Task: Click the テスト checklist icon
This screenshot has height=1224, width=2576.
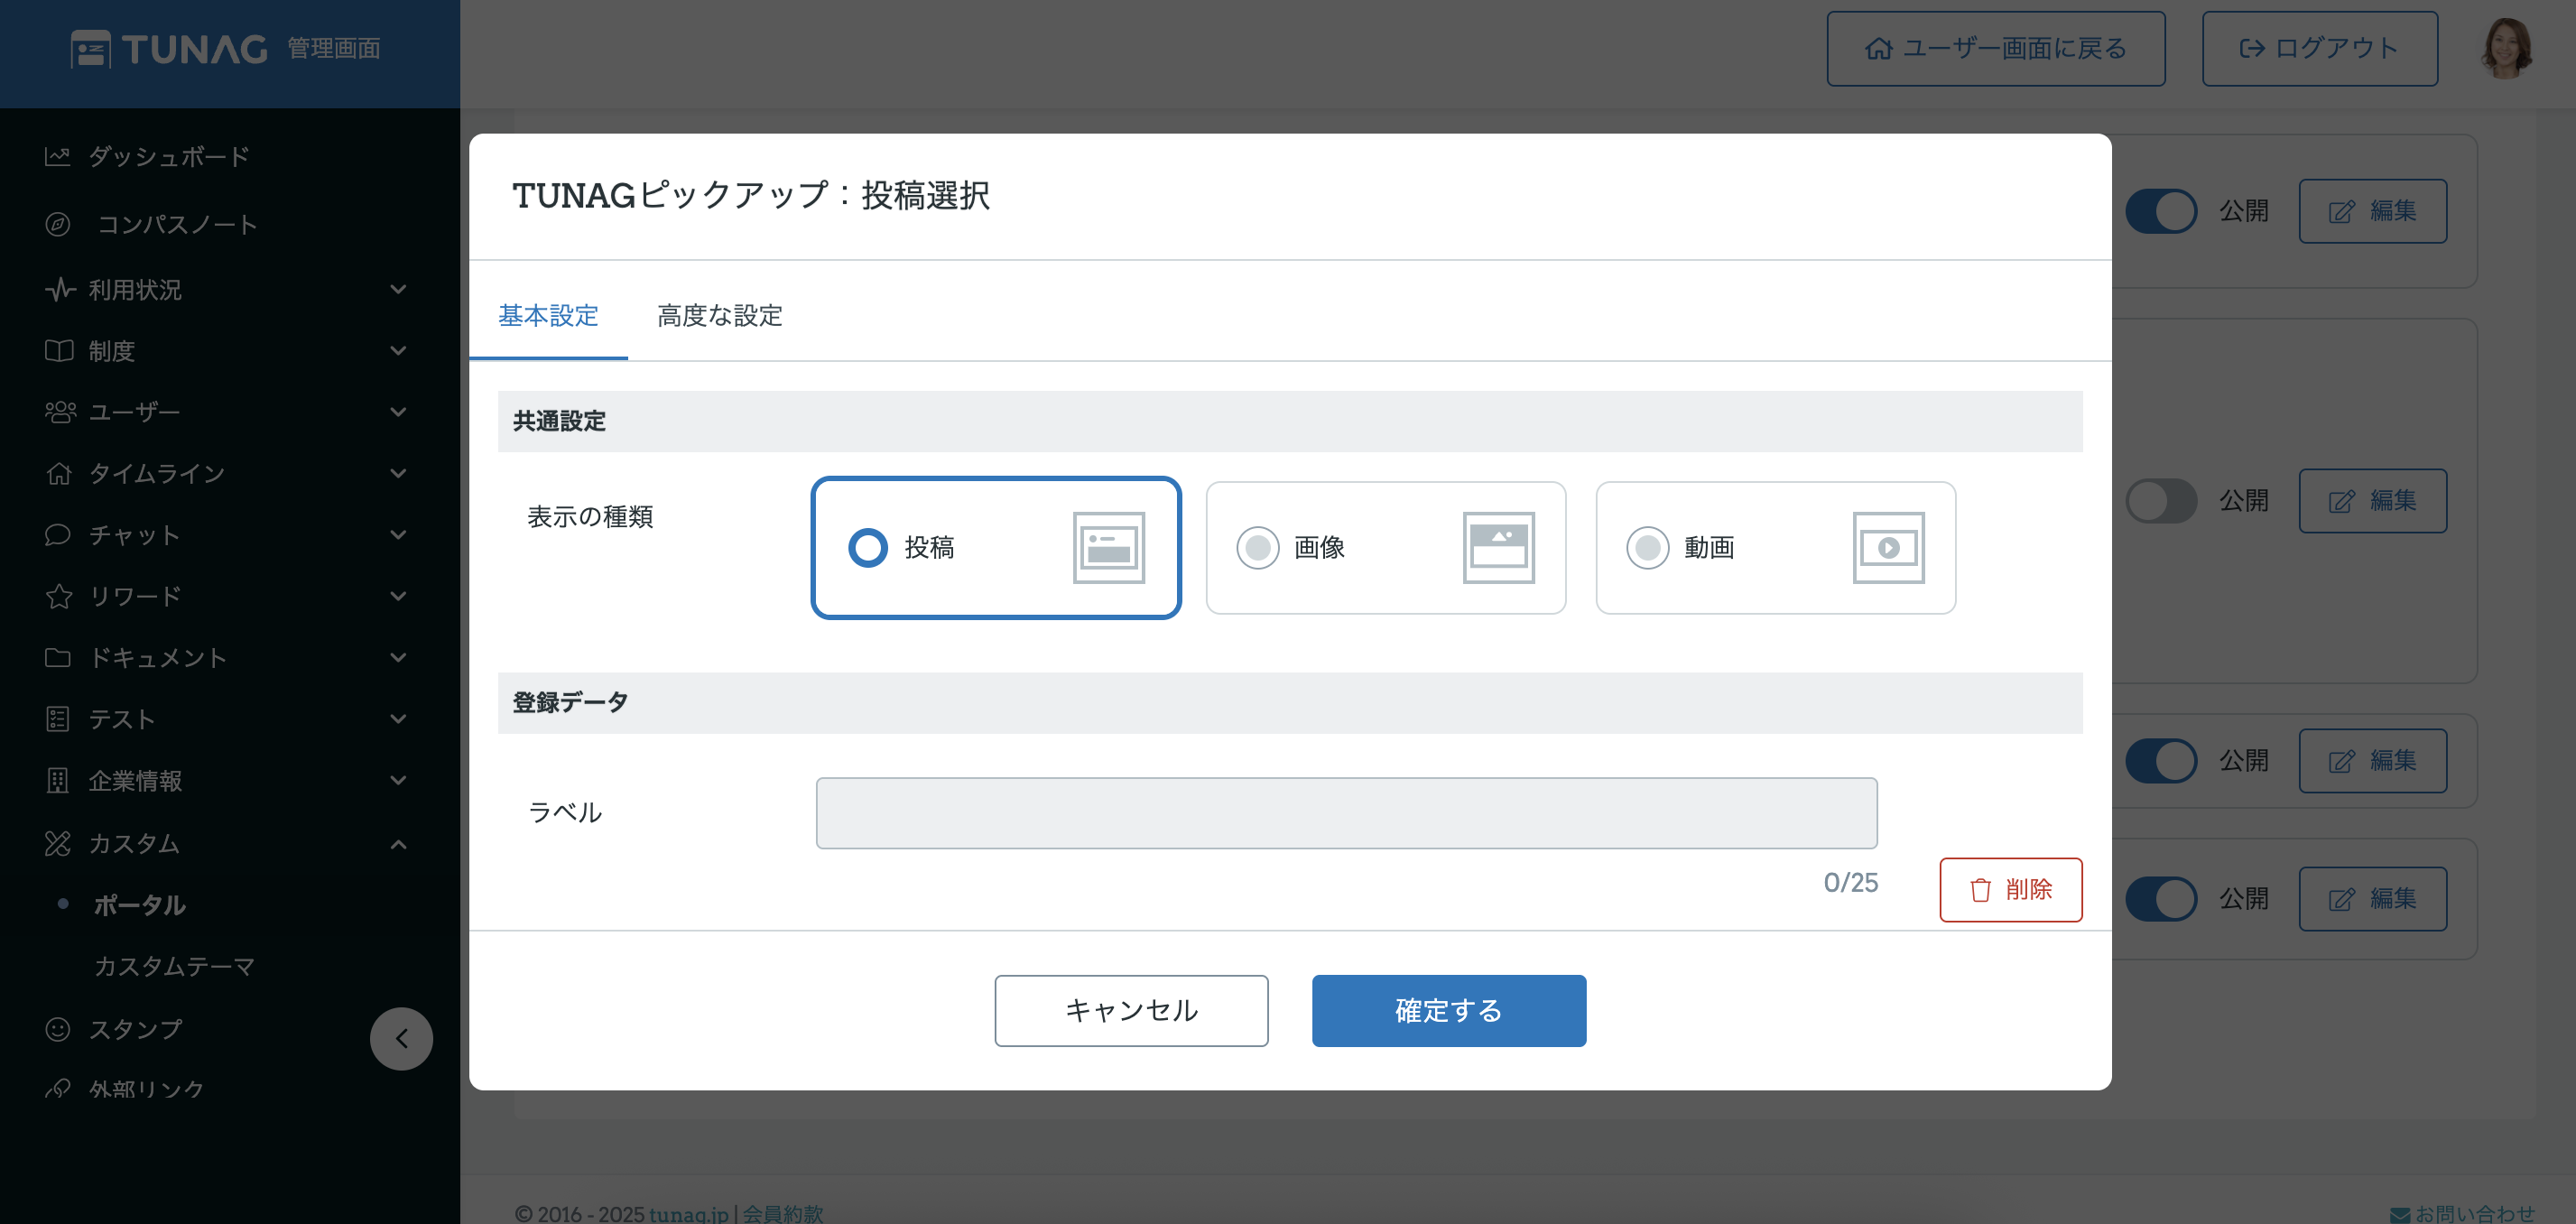Action: tap(58, 719)
